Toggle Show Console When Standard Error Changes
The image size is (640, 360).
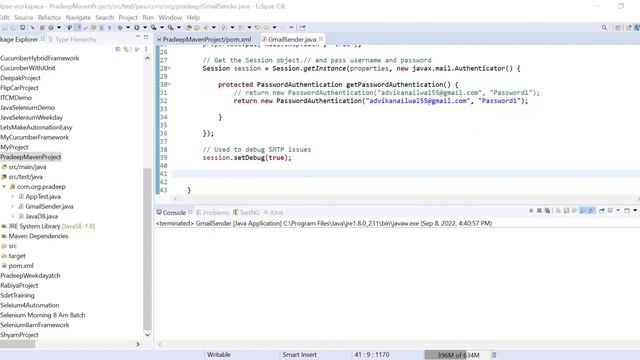click(x=591, y=211)
